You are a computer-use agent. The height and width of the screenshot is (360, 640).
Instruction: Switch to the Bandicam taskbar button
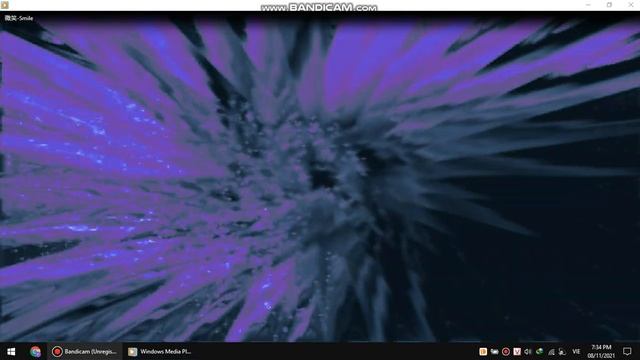click(85, 351)
